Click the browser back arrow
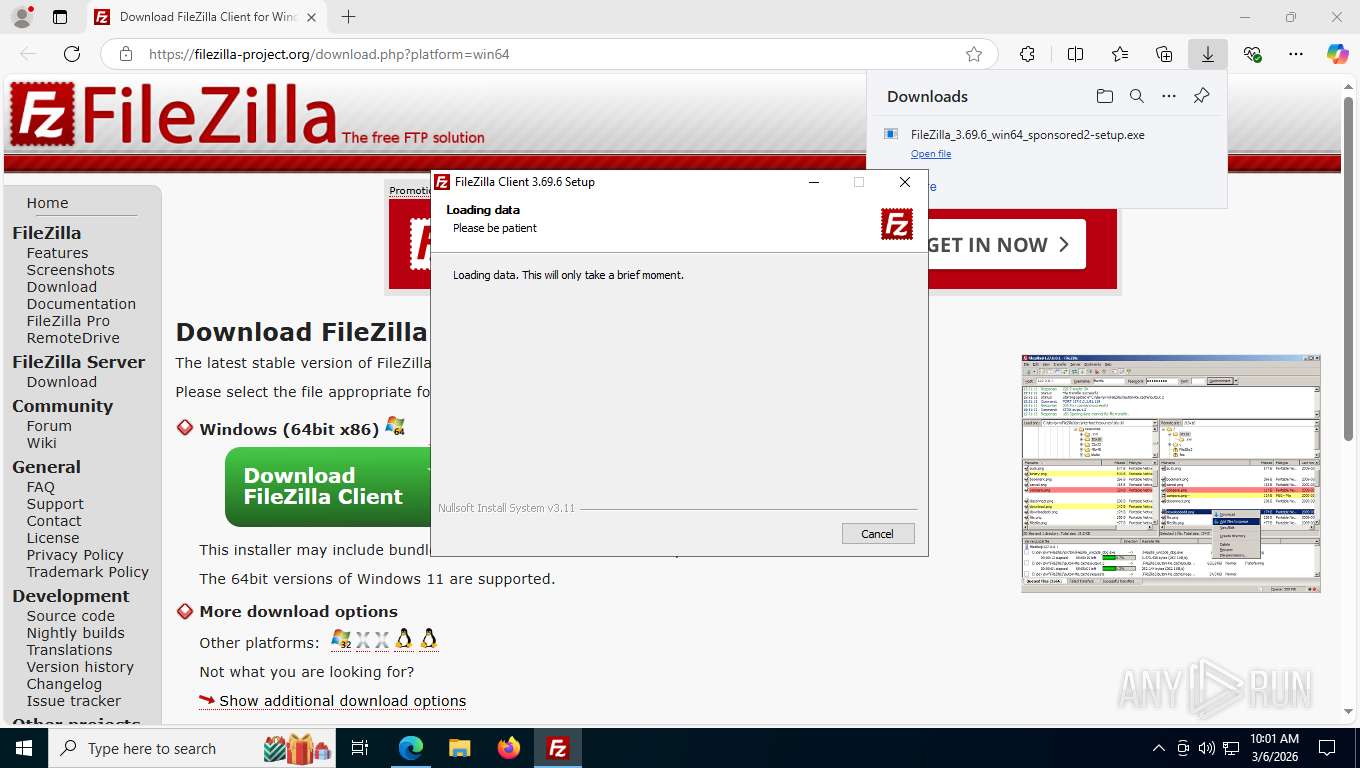The height and width of the screenshot is (768, 1360). (x=28, y=54)
